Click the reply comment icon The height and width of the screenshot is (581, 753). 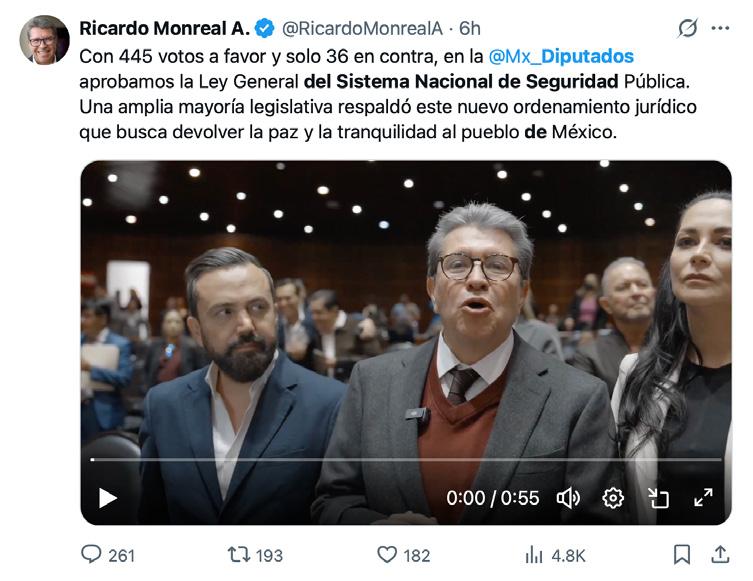click(x=91, y=554)
